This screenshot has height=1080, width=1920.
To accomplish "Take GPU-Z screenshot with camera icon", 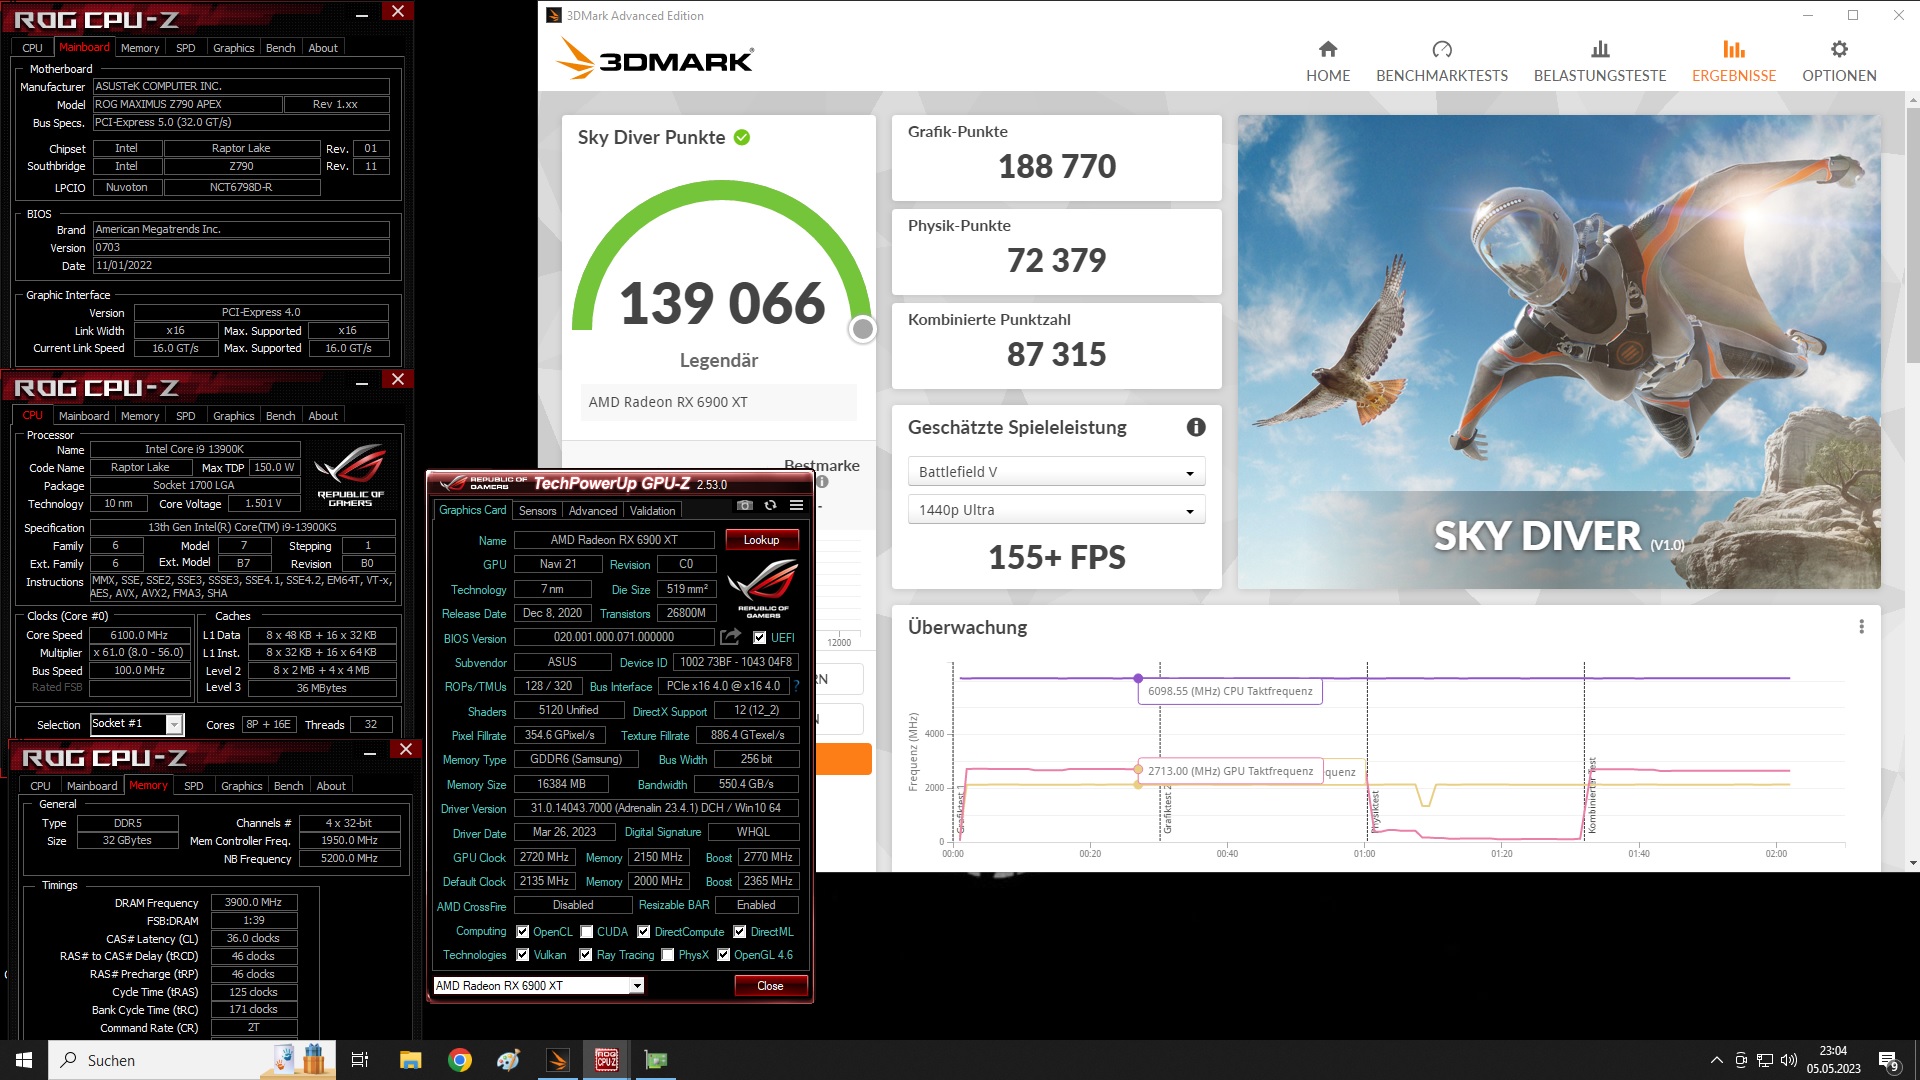I will click(744, 506).
